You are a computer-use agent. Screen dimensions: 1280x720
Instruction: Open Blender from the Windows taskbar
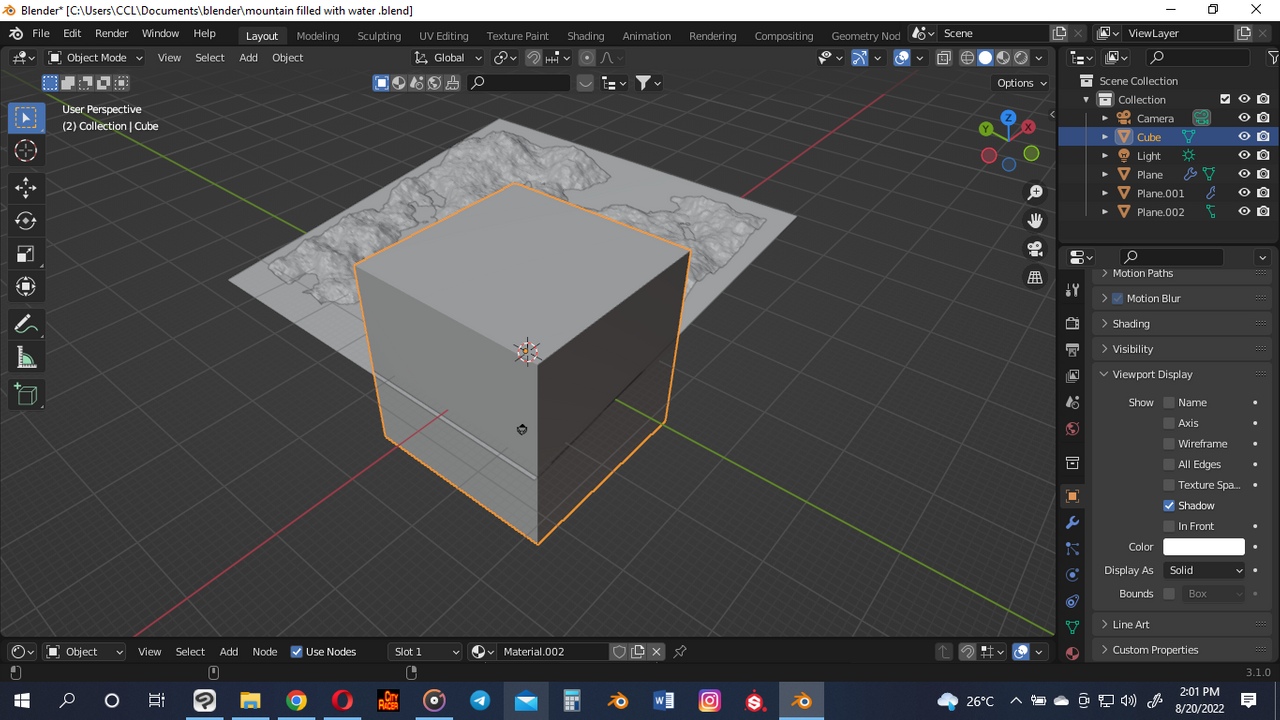coord(801,701)
